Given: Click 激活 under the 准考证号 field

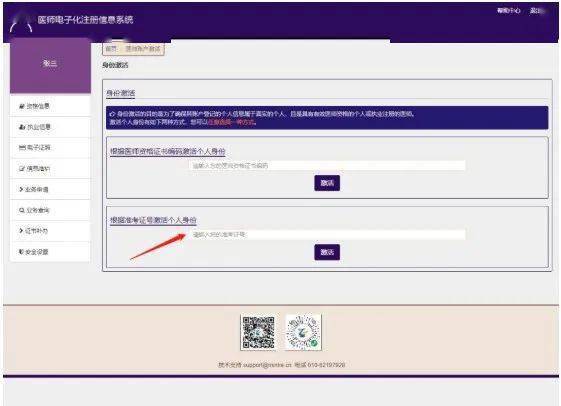Looking at the screenshot, I should coord(327,252).
